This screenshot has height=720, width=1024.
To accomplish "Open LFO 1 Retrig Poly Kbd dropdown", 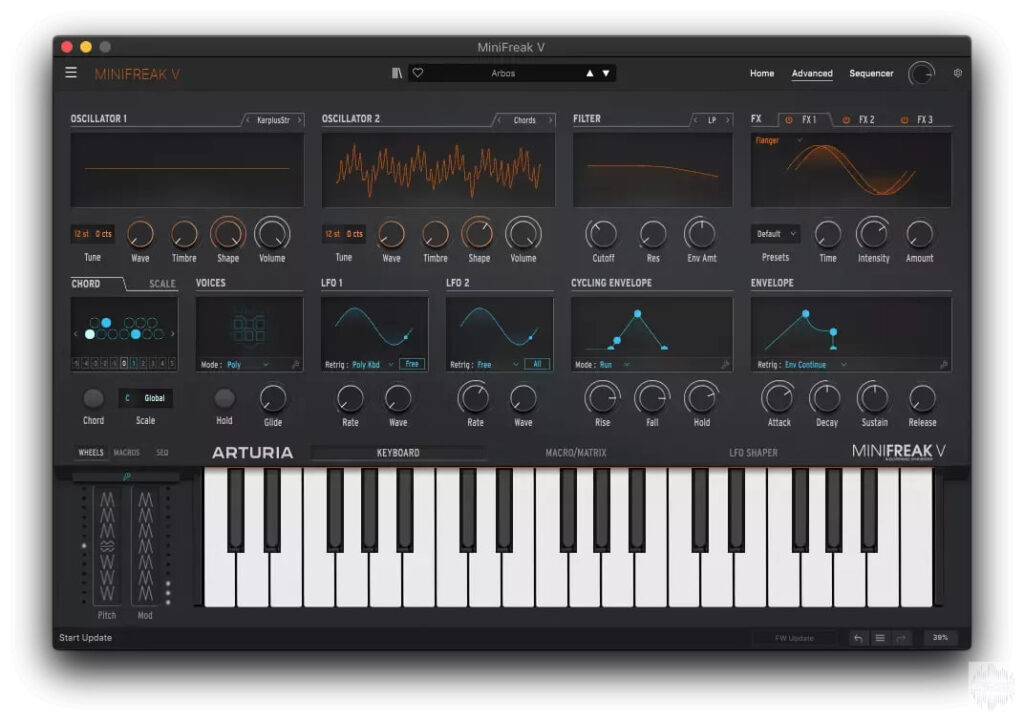I will pyautogui.click(x=372, y=365).
